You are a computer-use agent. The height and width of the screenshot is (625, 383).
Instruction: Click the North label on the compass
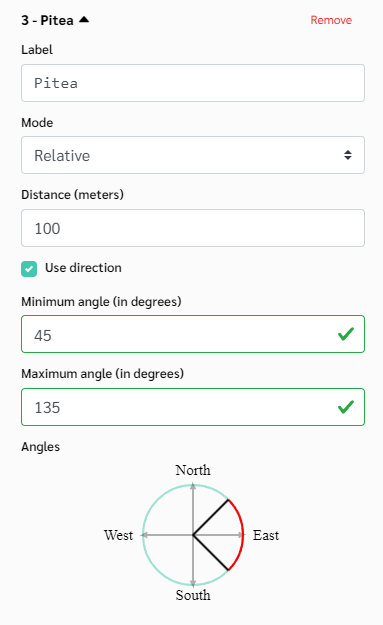pyautogui.click(x=193, y=470)
